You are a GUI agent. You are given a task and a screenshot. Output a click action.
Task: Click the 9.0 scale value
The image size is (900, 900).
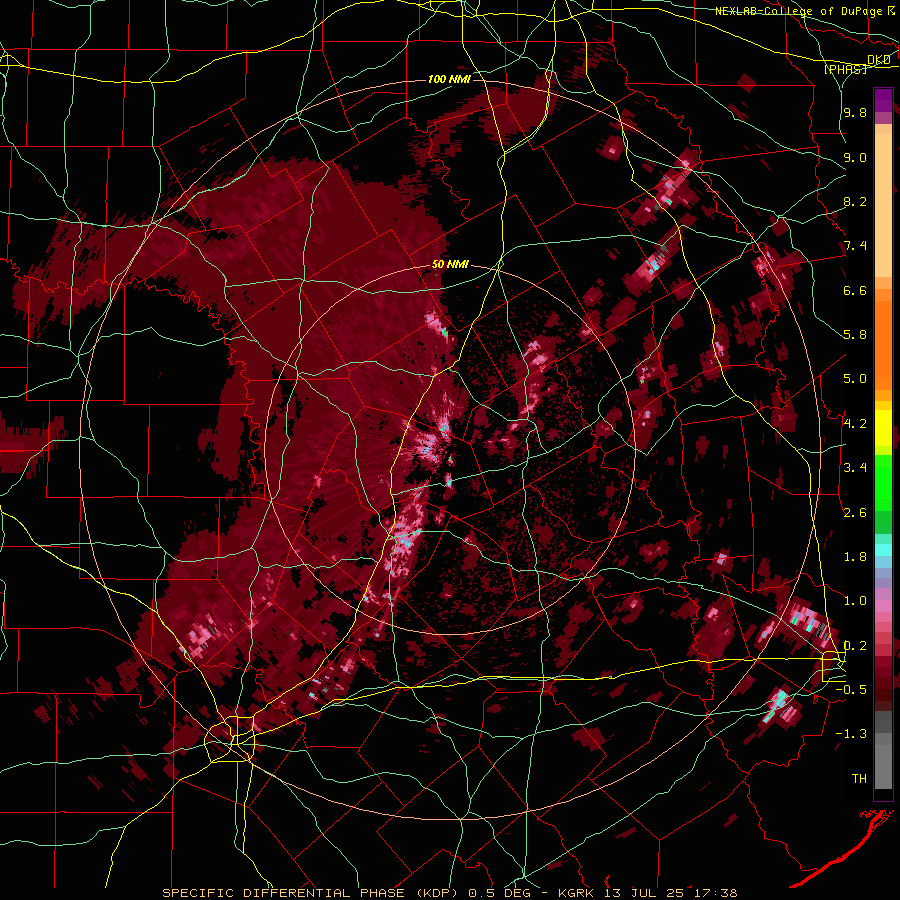pyautogui.click(x=855, y=157)
